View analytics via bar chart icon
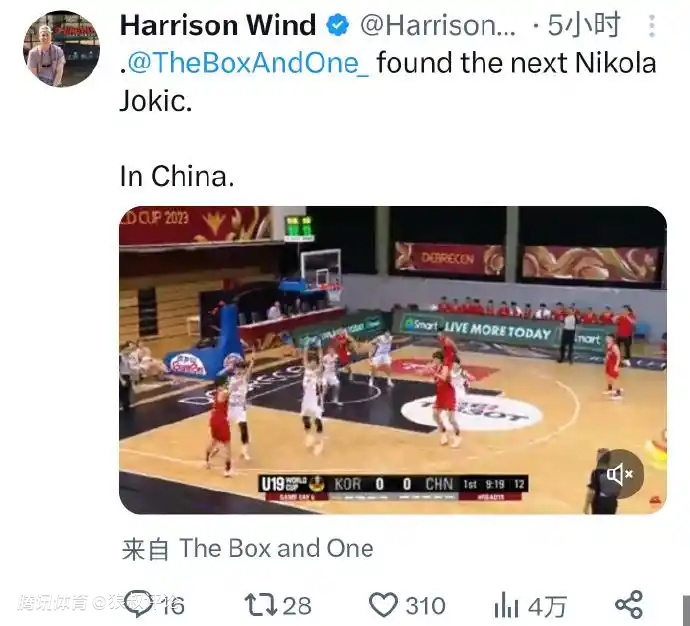This screenshot has width=690, height=626. [x=506, y=604]
